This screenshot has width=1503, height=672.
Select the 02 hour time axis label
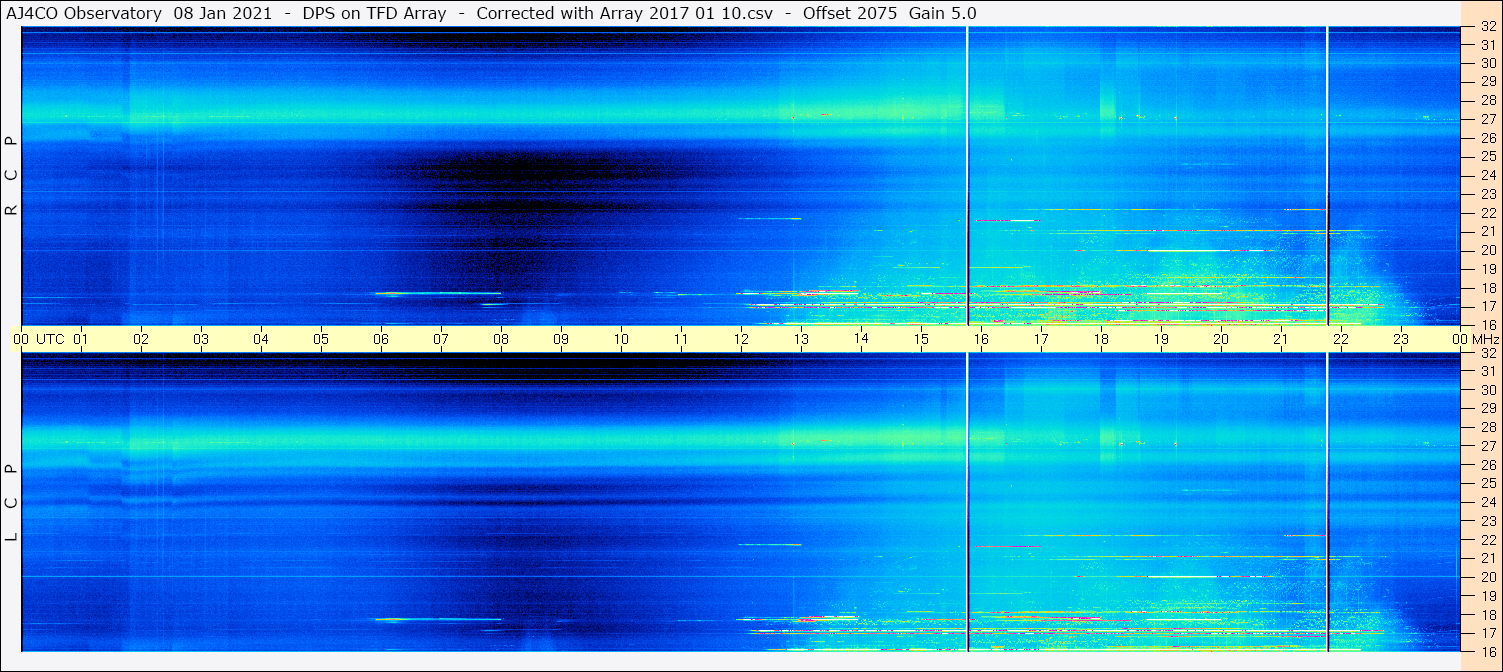[141, 339]
